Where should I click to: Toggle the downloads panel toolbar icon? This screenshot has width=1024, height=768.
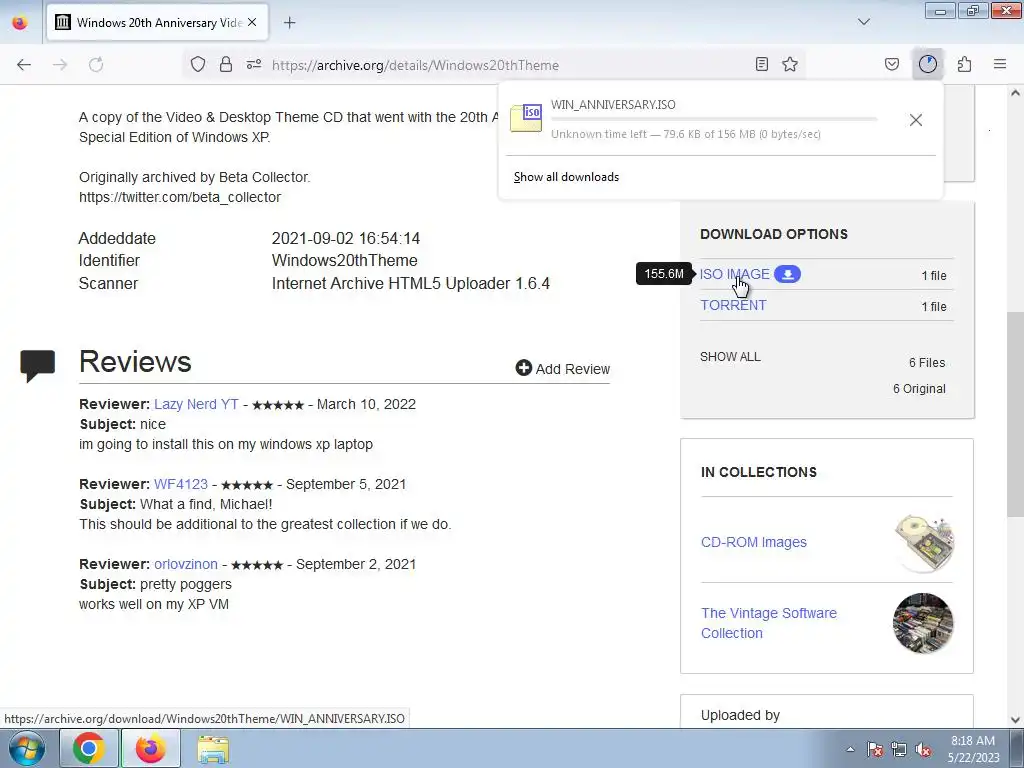tap(928, 65)
